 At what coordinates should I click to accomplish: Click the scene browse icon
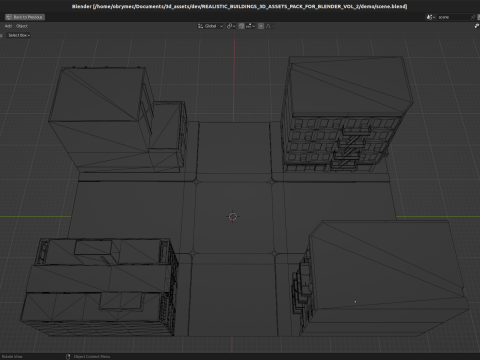point(431,17)
